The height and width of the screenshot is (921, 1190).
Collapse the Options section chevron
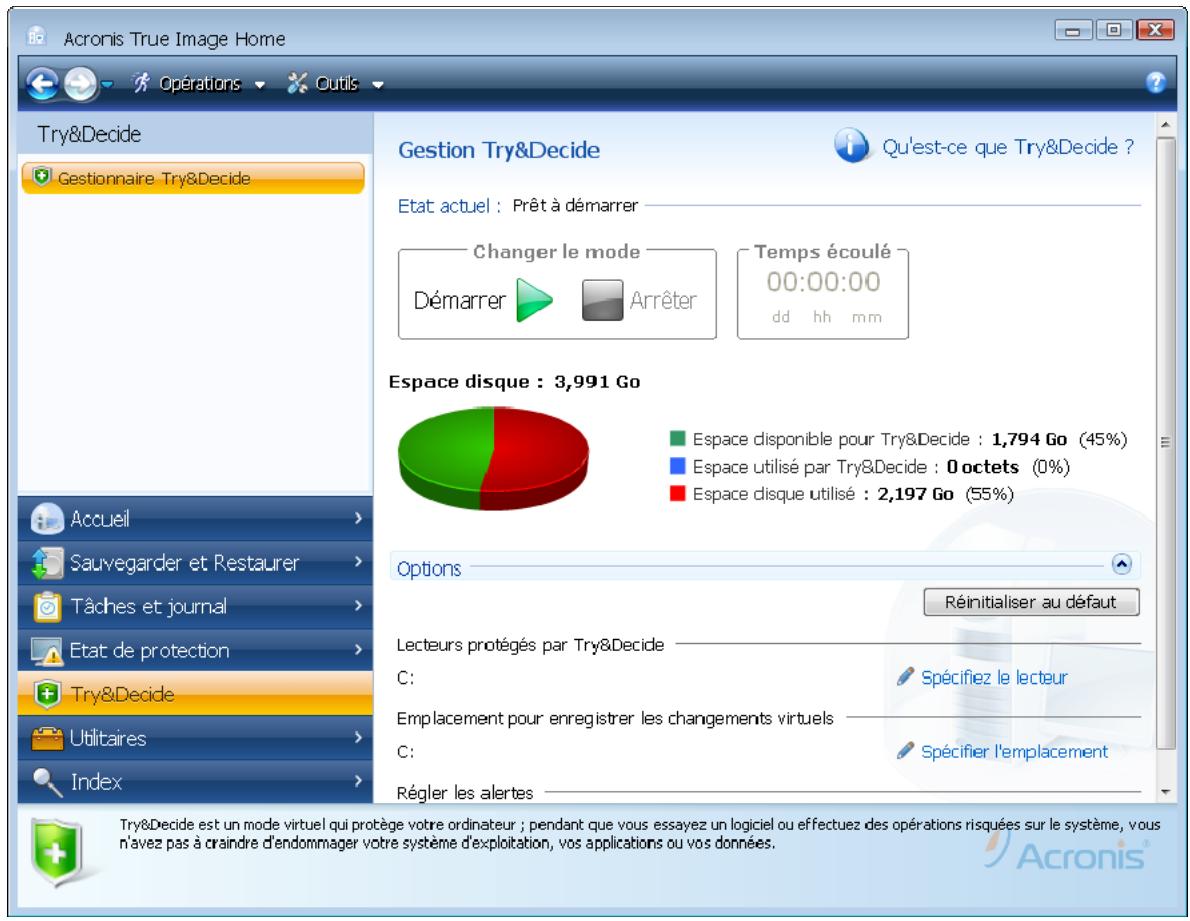1122,564
